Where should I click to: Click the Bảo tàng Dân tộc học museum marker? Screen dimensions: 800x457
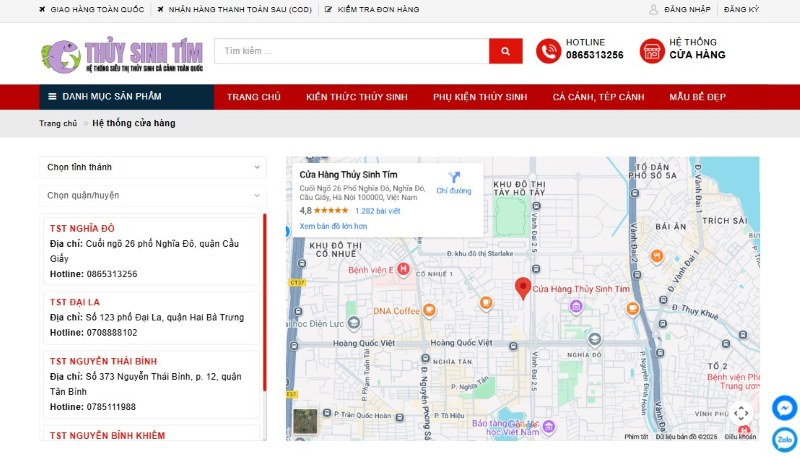(548, 426)
